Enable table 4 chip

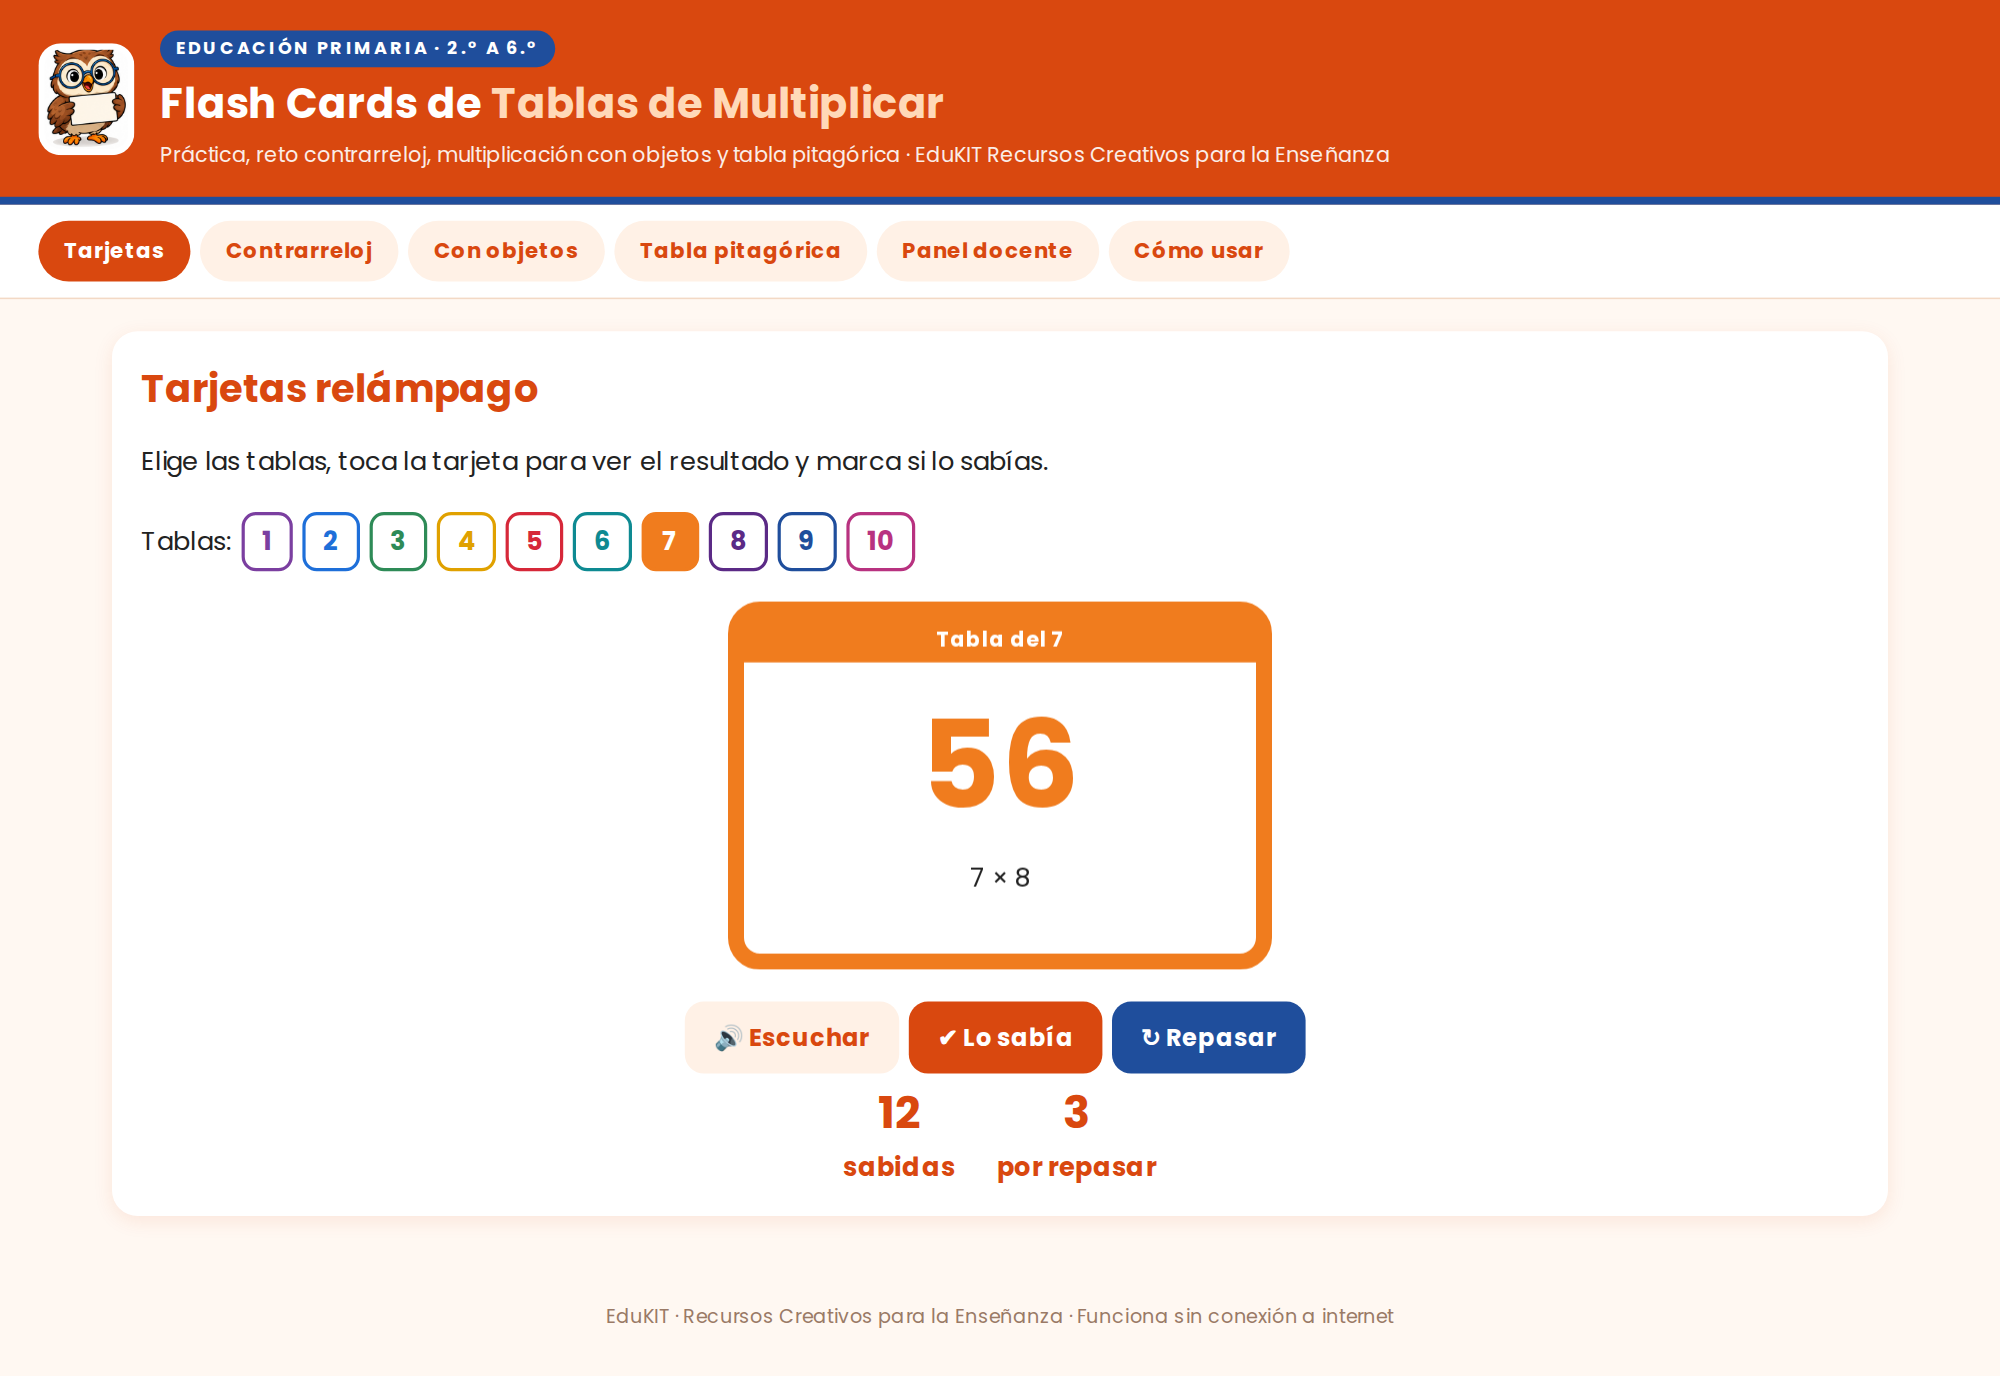point(466,541)
